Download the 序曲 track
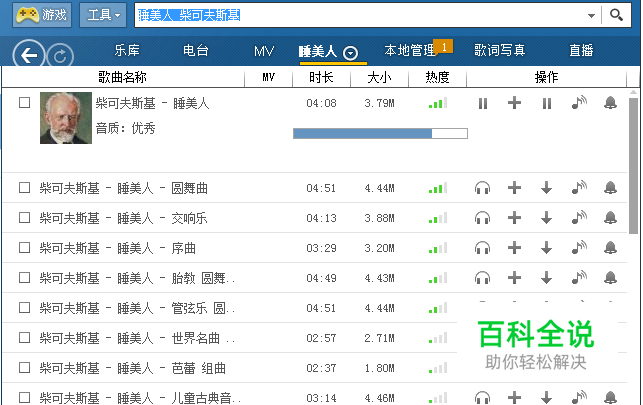The image size is (643, 405). (x=546, y=248)
